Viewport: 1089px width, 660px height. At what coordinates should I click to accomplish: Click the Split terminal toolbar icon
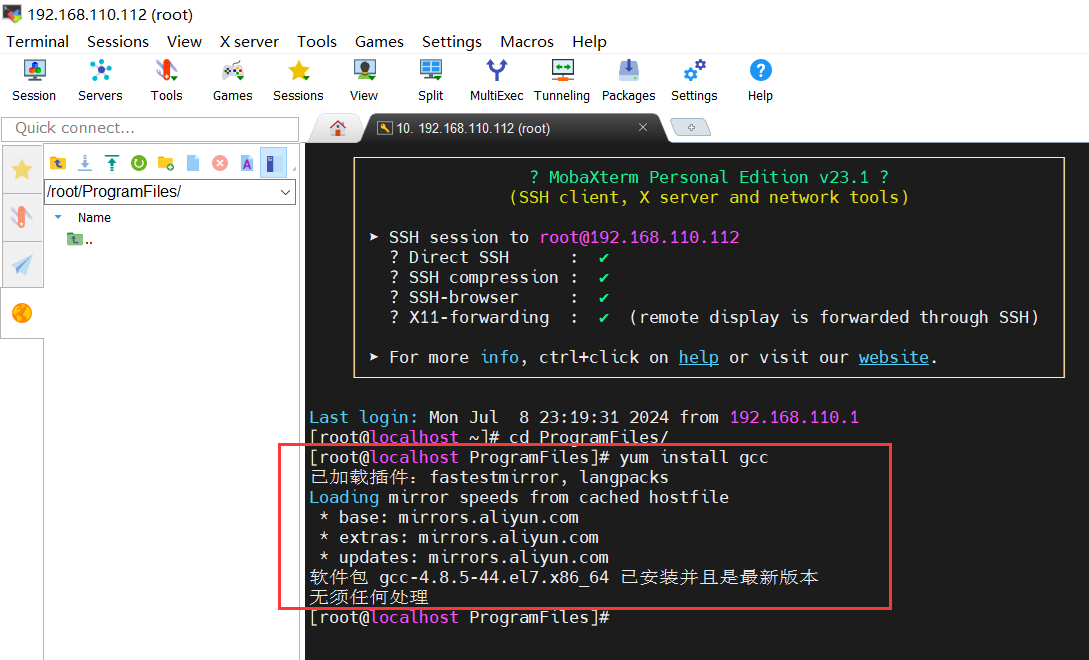(431, 81)
